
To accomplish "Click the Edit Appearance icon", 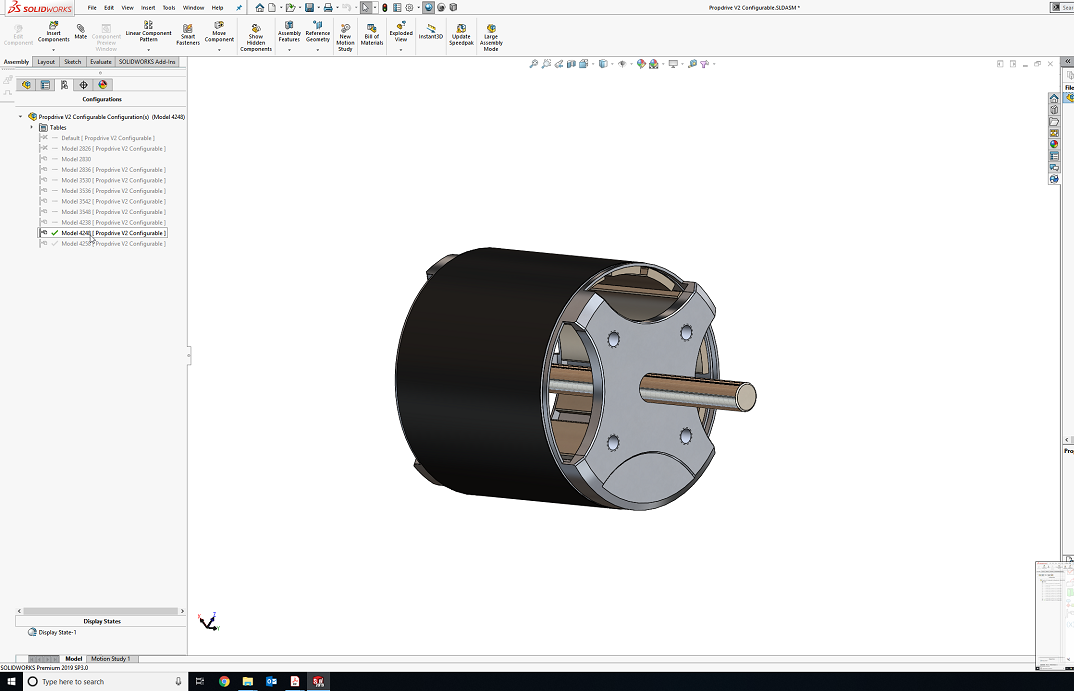I will (641, 64).
